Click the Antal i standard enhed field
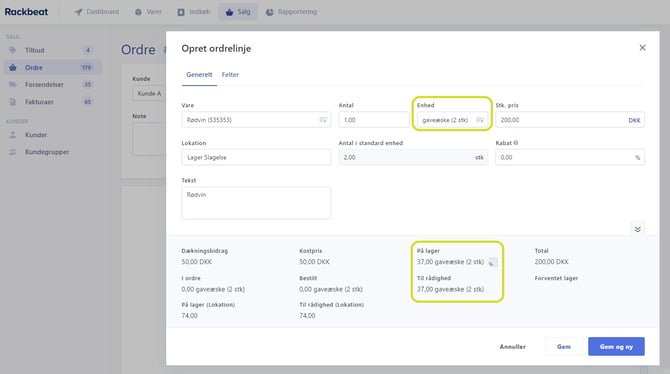The width and height of the screenshot is (670, 374). tap(413, 157)
